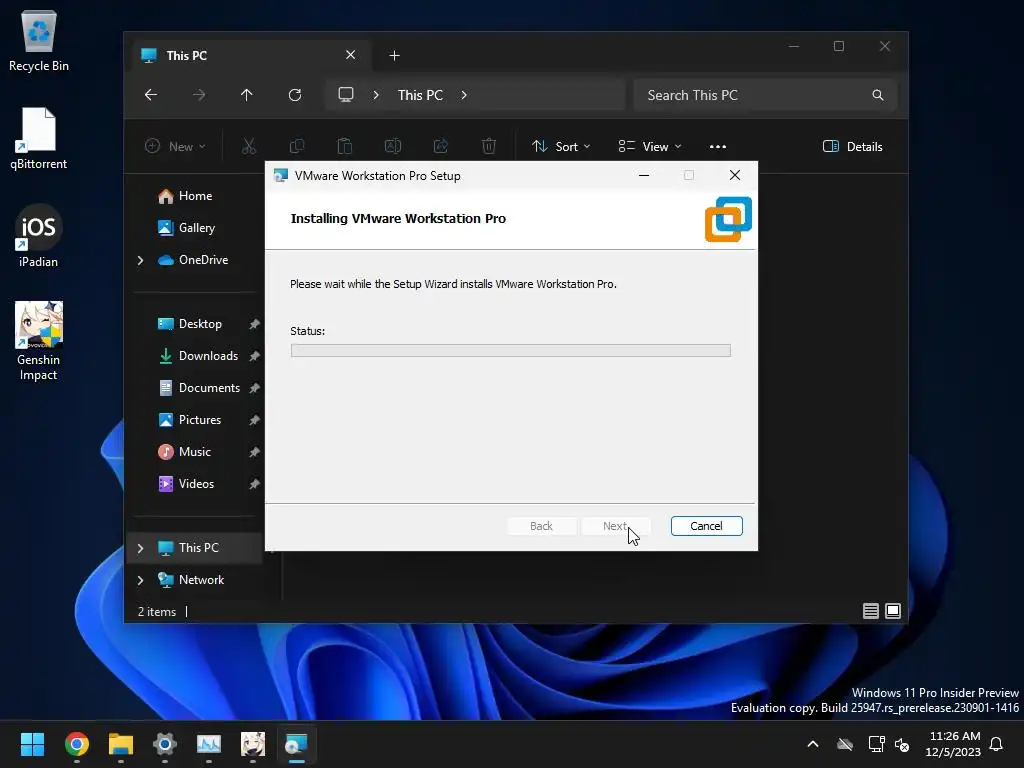This screenshot has height=768, width=1024.
Task: Cancel the VMware Workstation Pro installation
Action: (x=706, y=526)
